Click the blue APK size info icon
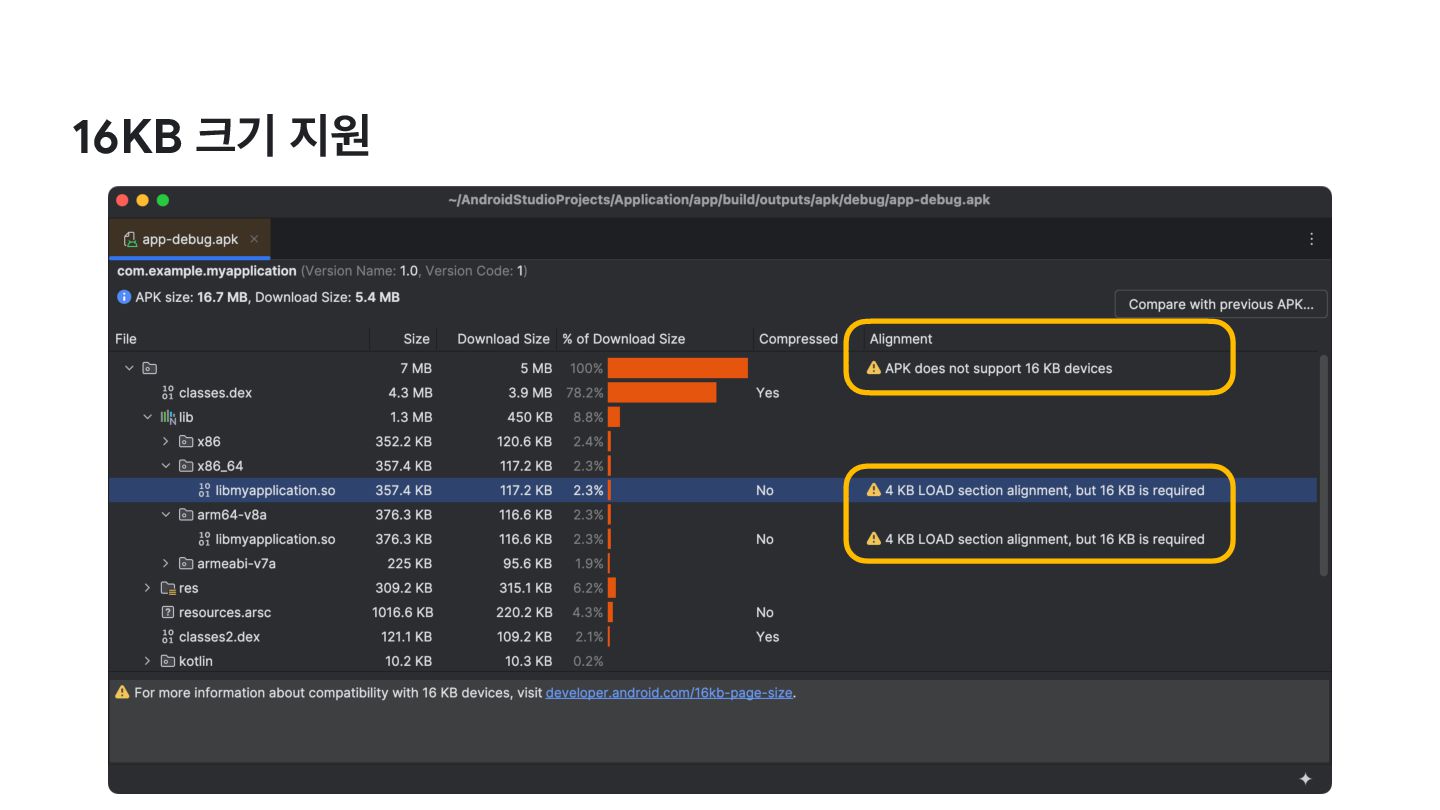The image size is (1440, 810). [x=124, y=297]
